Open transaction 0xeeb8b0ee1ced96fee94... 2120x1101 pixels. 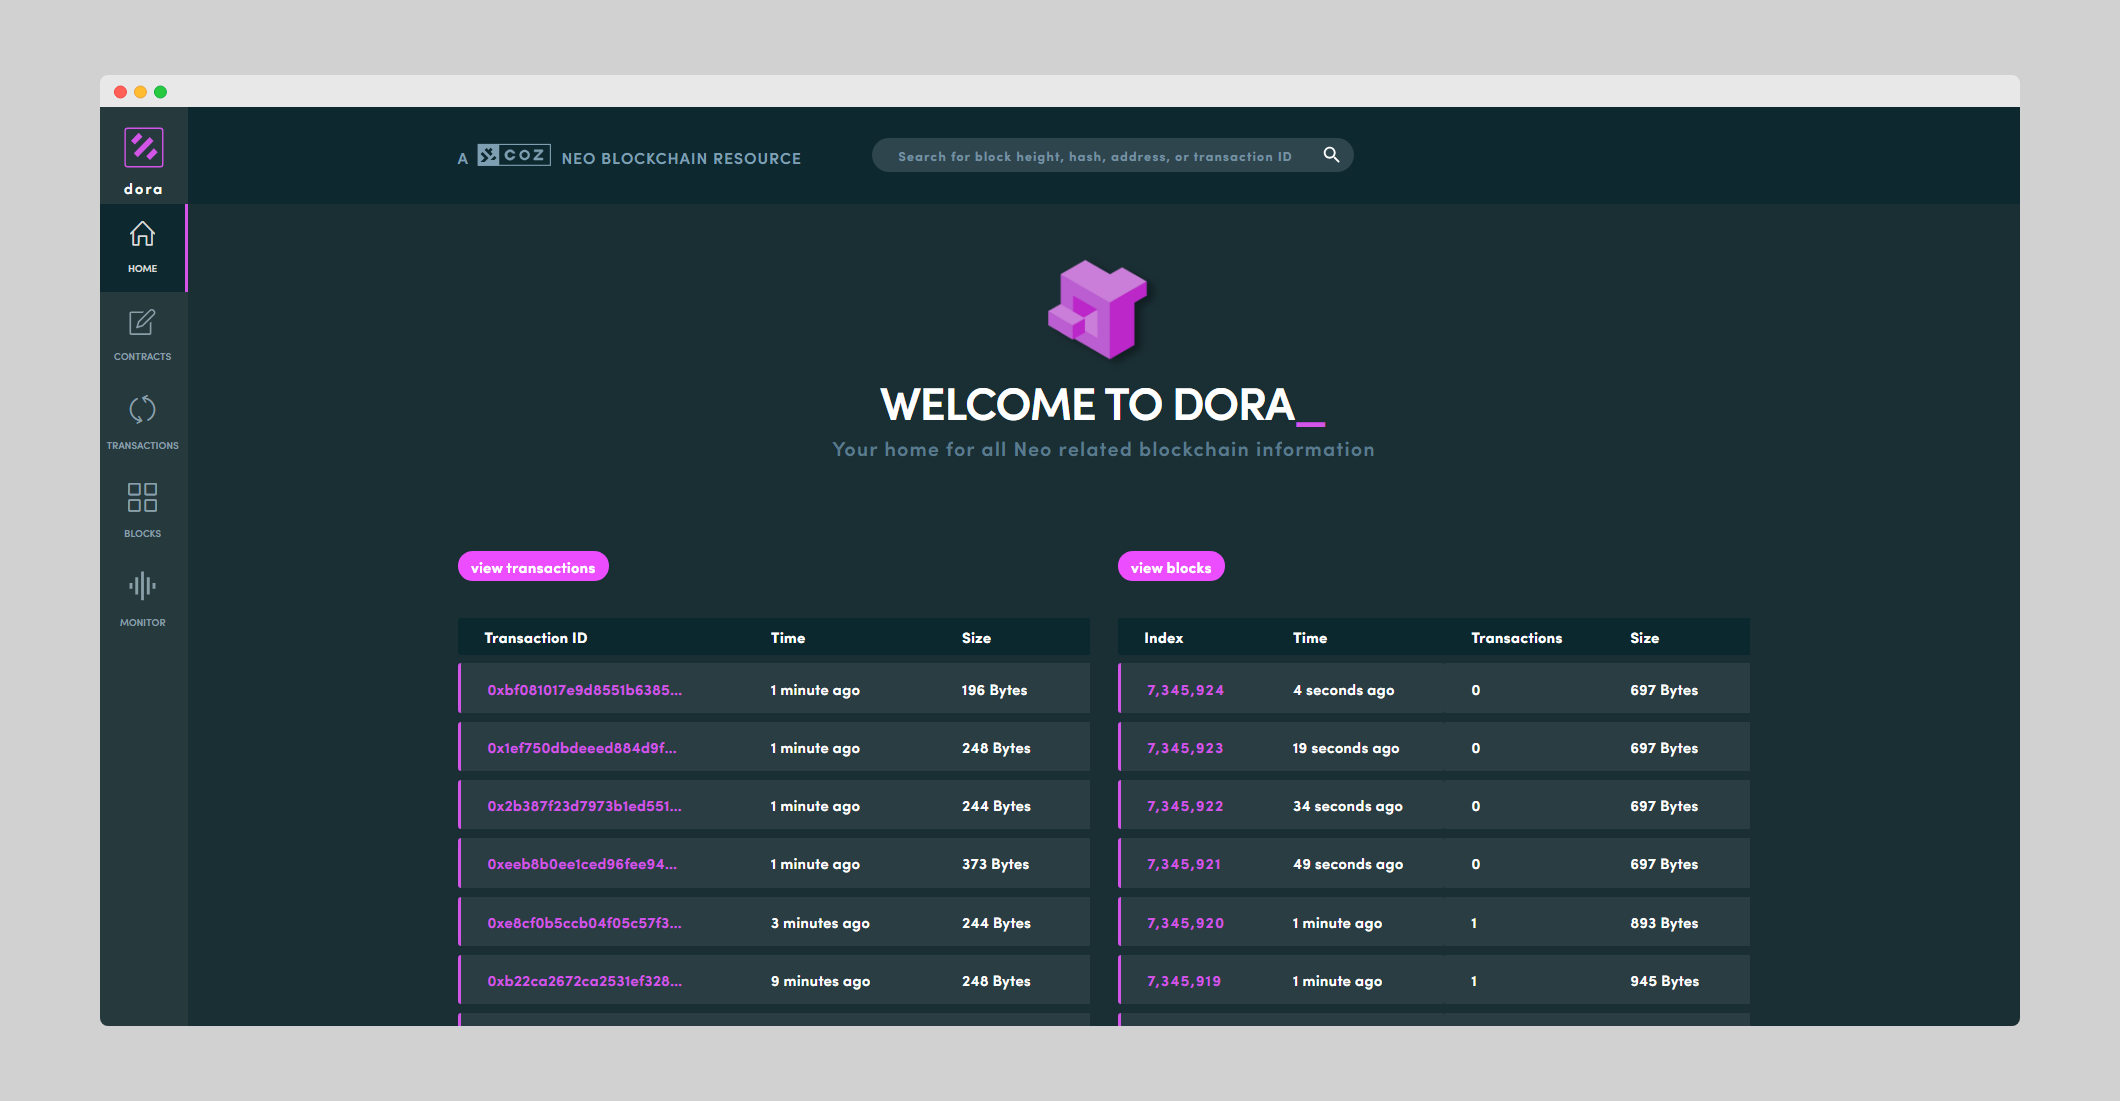pyautogui.click(x=581, y=864)
